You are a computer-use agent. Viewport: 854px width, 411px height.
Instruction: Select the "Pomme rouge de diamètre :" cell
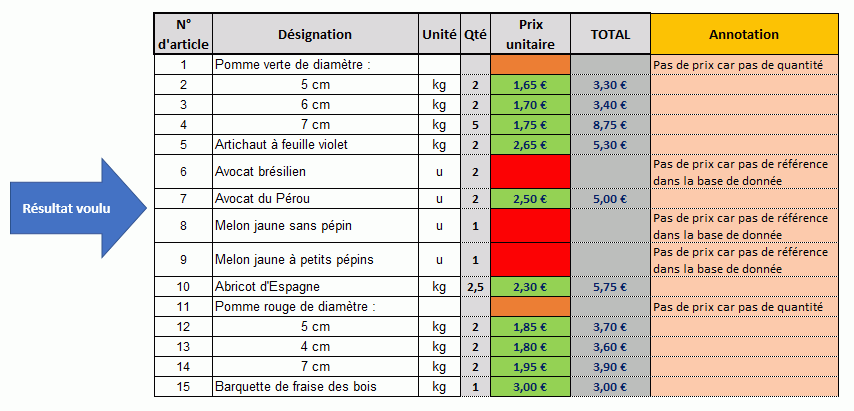click(x=316, y=306)
